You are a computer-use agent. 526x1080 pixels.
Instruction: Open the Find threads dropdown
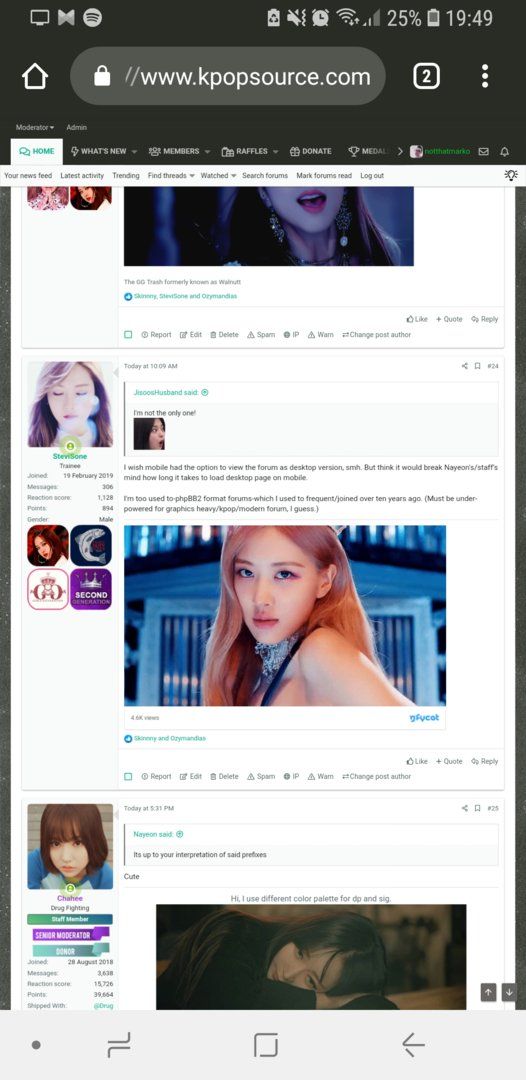tap(171, 176)
